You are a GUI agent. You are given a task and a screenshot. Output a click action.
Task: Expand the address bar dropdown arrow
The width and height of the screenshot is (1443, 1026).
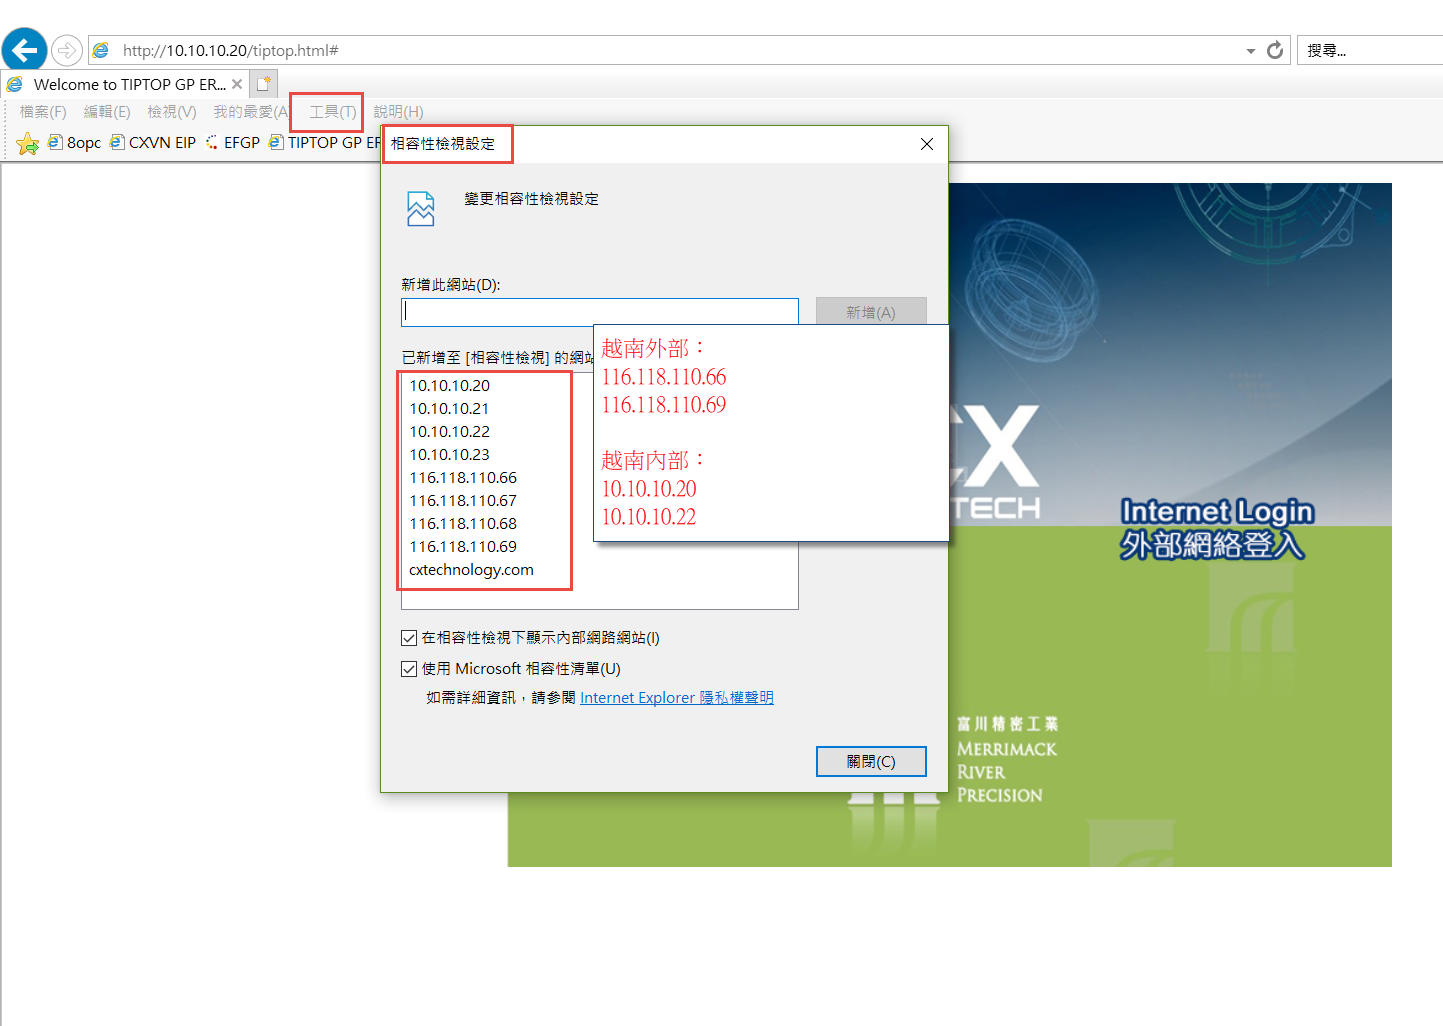pos(1250,51)
